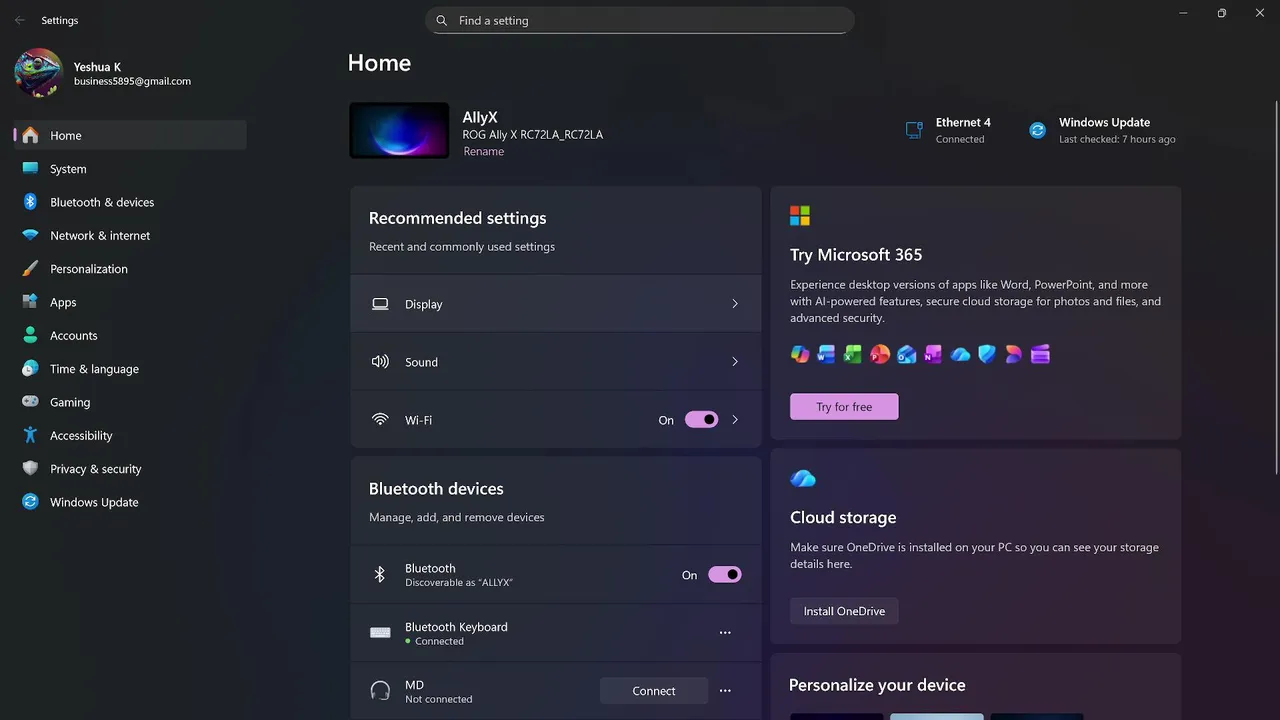1280x720 pixels.
Task: Click the Privacy & security shield icon
Action: (30, 469)
